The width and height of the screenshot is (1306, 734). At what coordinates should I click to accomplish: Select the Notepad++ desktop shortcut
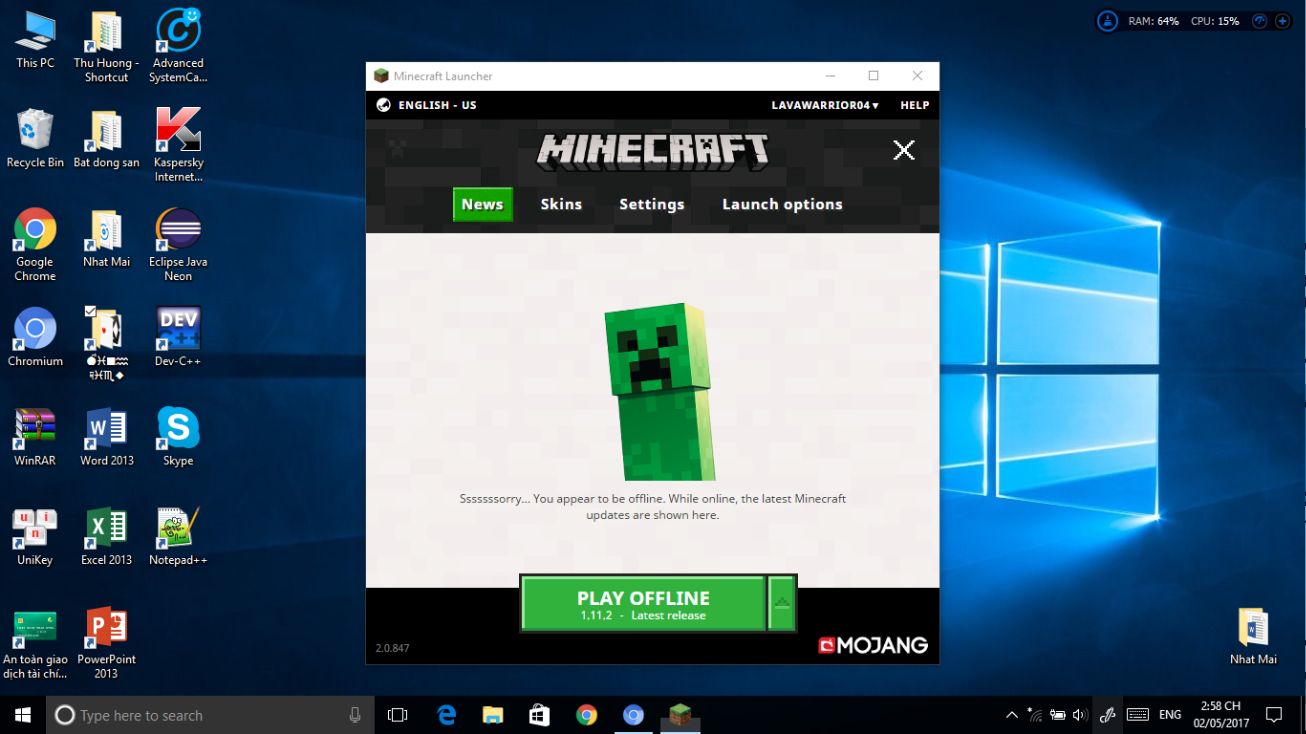(x=178, y=537)
